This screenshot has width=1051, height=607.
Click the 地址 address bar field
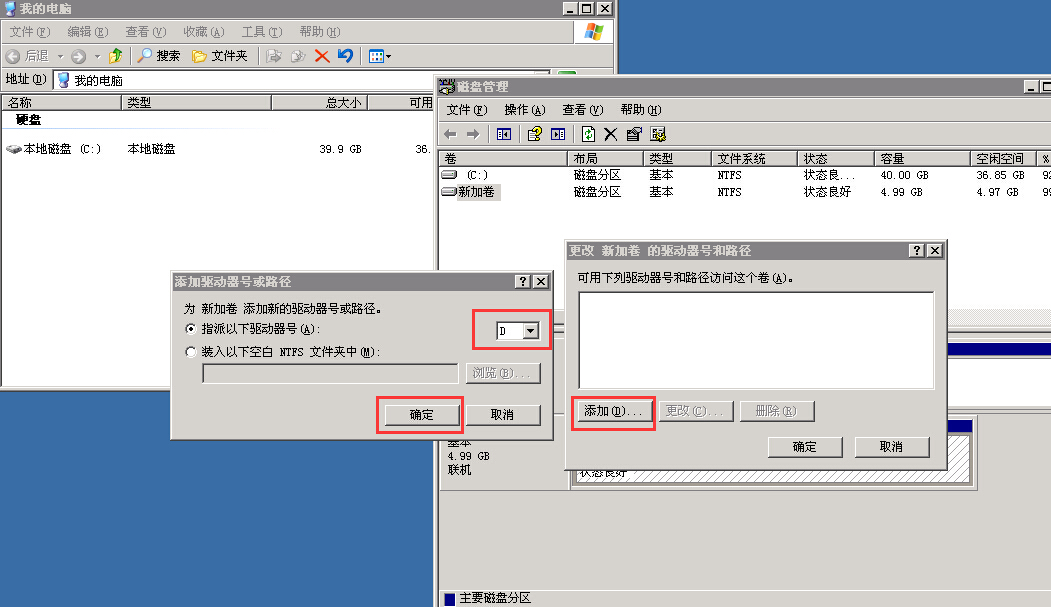click(300, 80)
